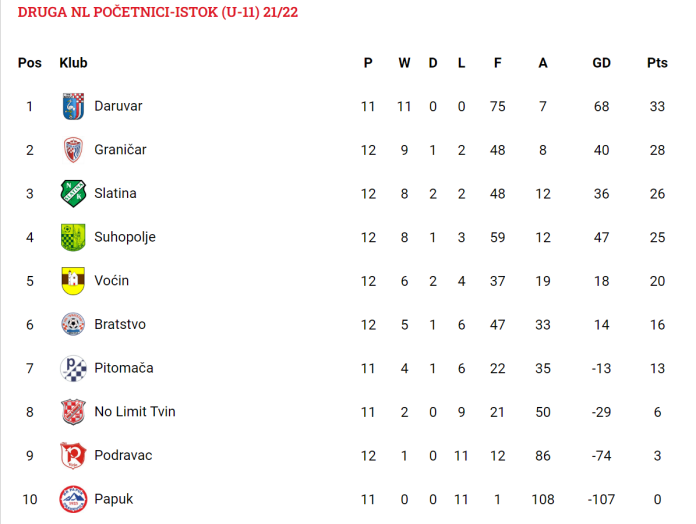Click the Suhopolje club crest

pyautogui.click(x=73, y=237)
